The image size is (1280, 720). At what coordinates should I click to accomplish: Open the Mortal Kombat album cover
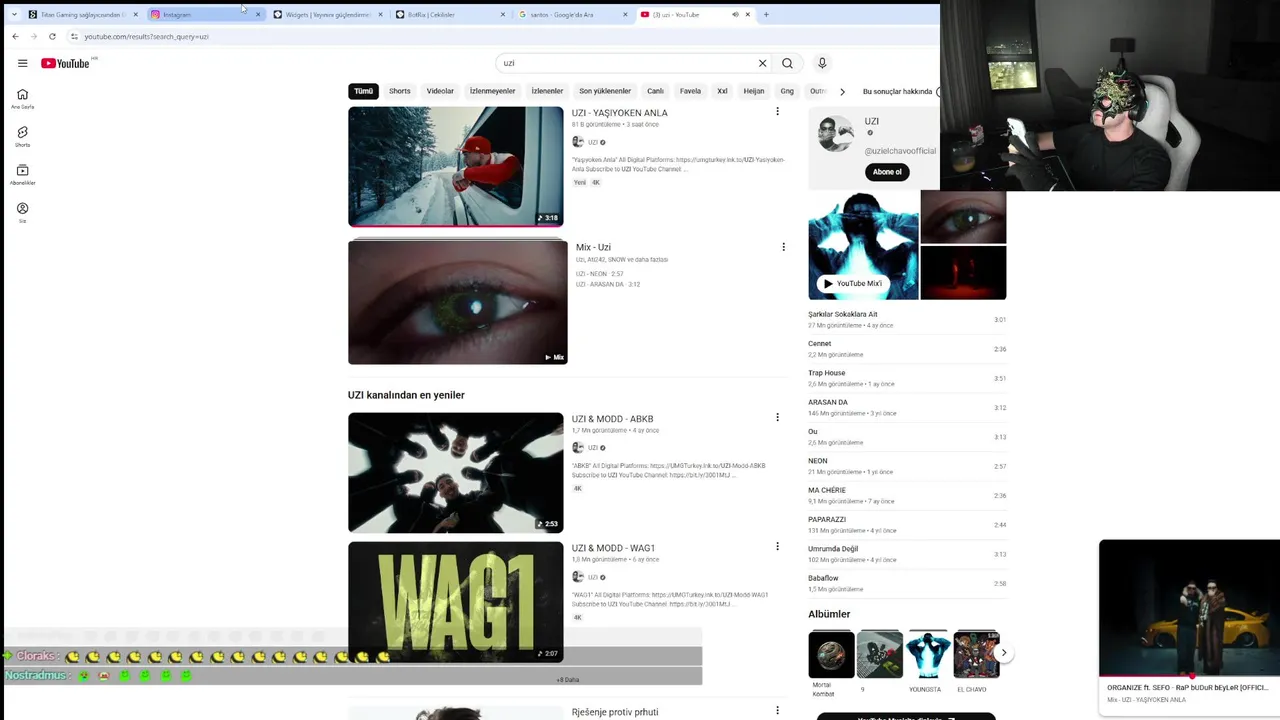point(831,655)
